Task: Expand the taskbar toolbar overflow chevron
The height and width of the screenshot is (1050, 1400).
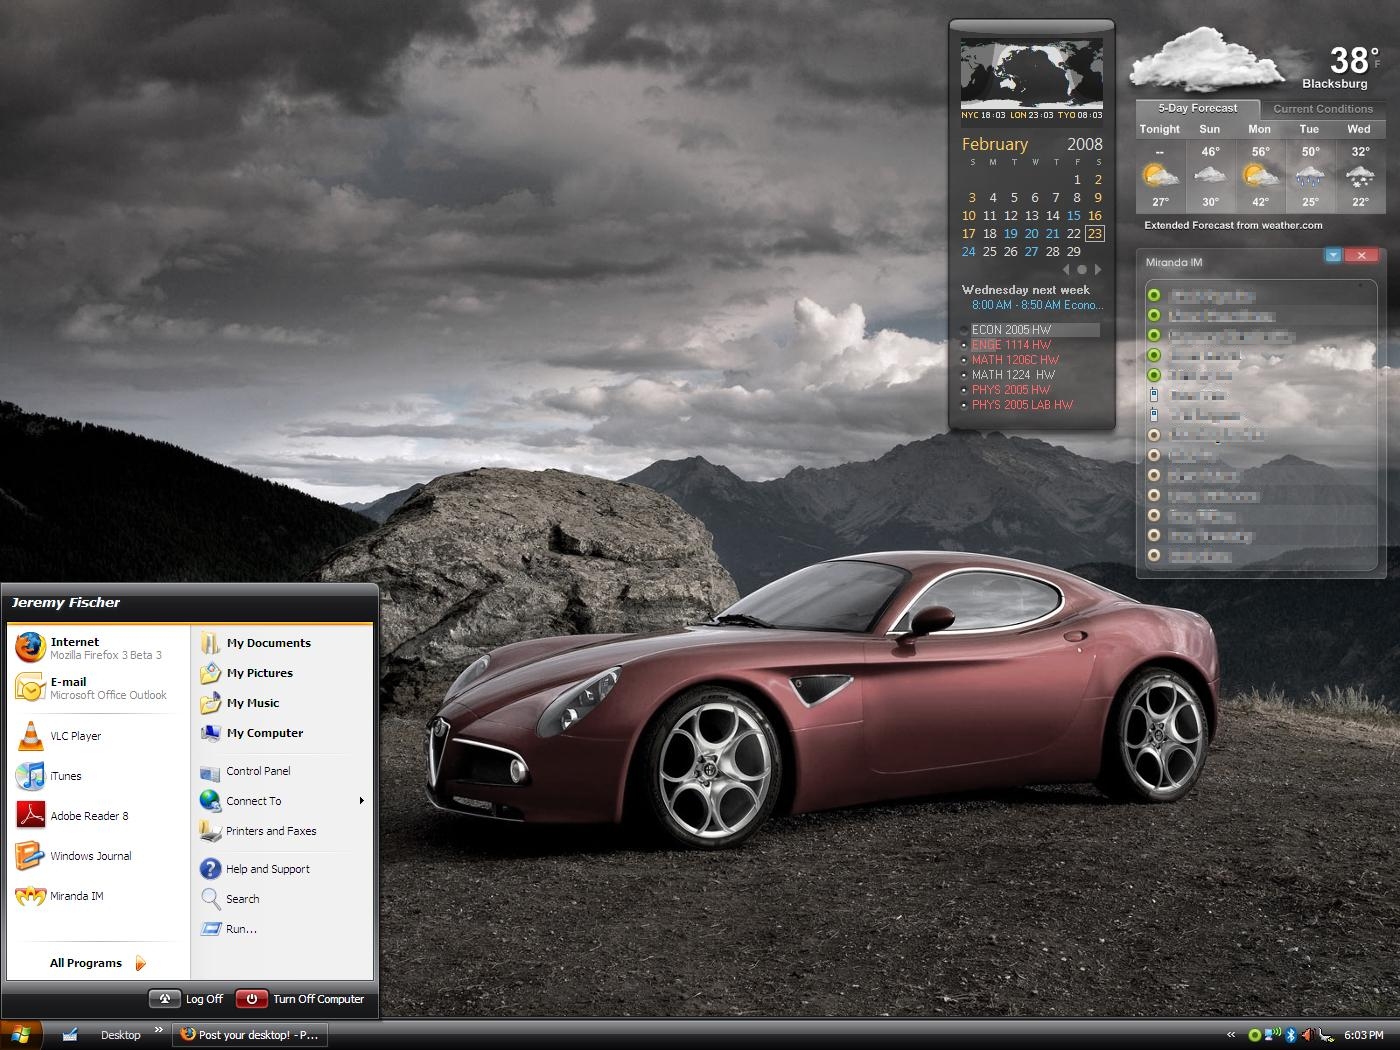Action: click(x=158, y=1030)
